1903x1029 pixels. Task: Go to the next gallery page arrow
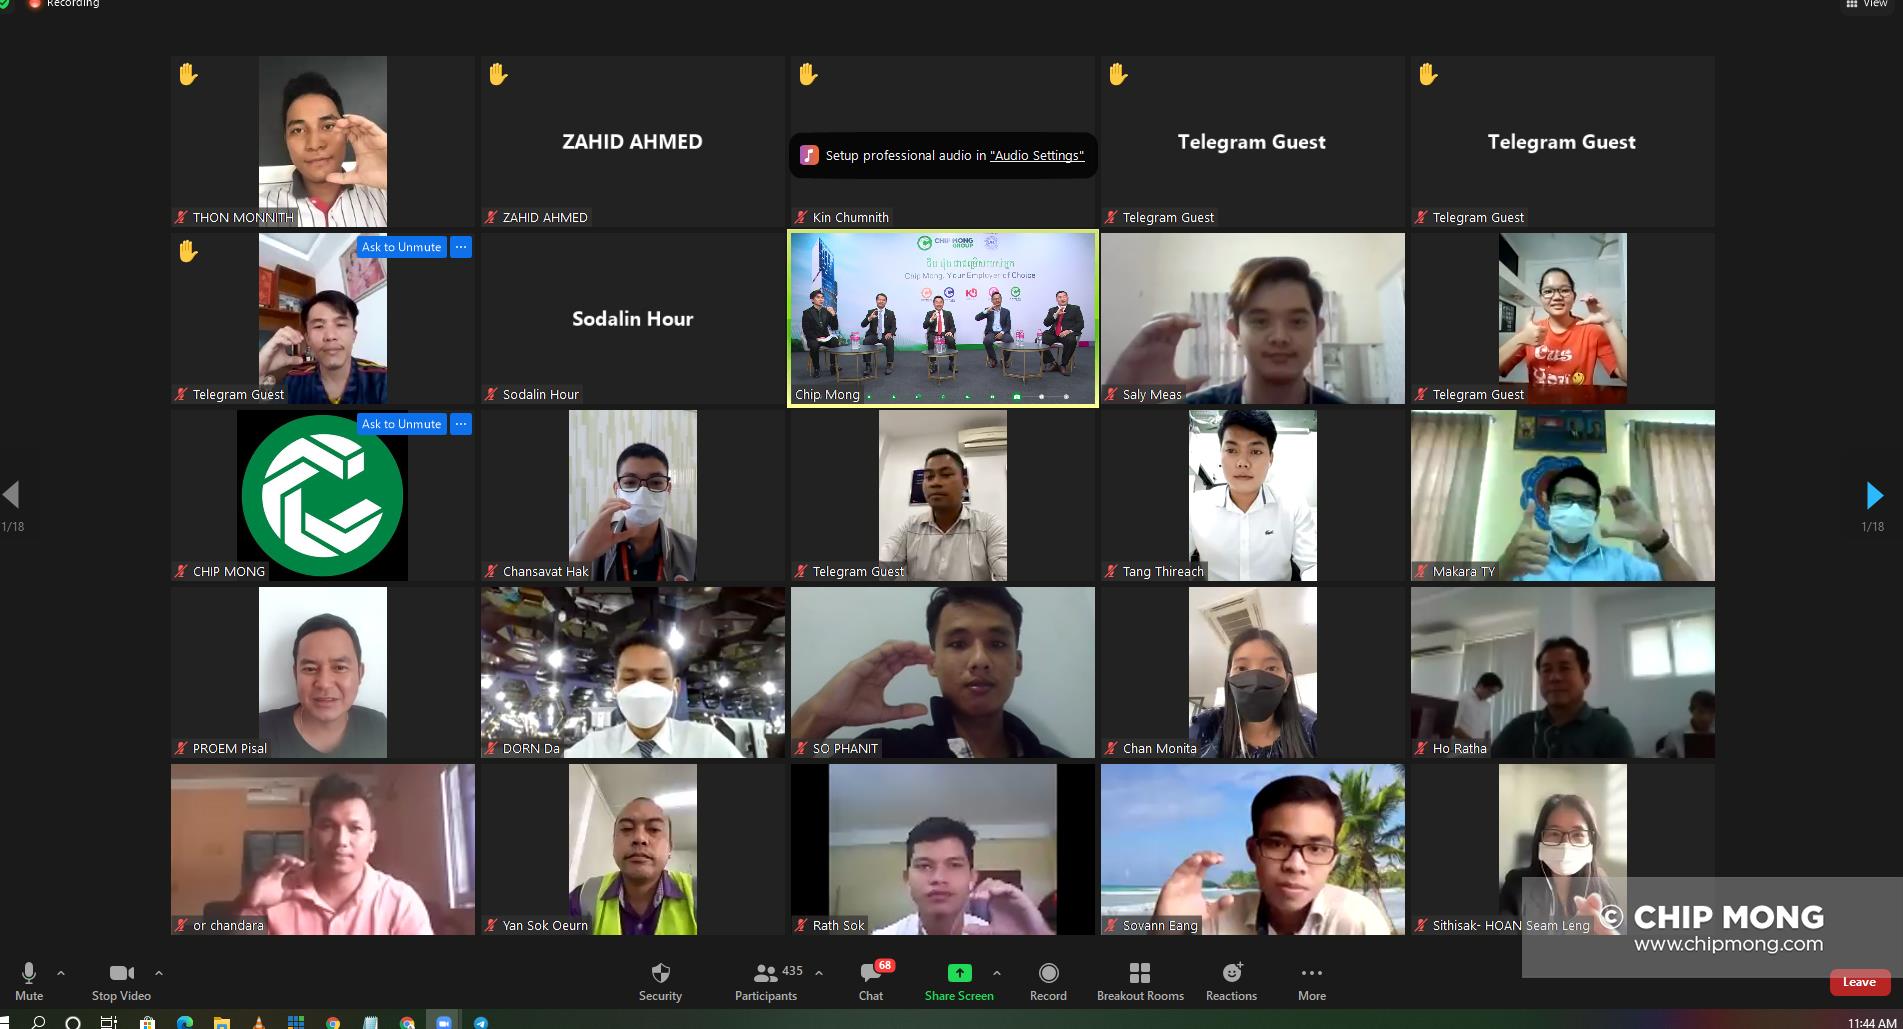pyautogui.click(x=1874, y=495)
